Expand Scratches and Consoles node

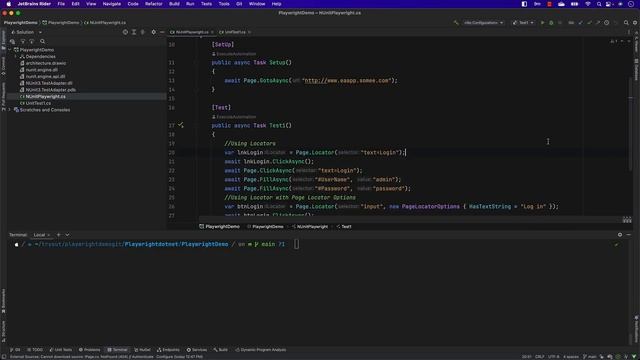[10, 110]
